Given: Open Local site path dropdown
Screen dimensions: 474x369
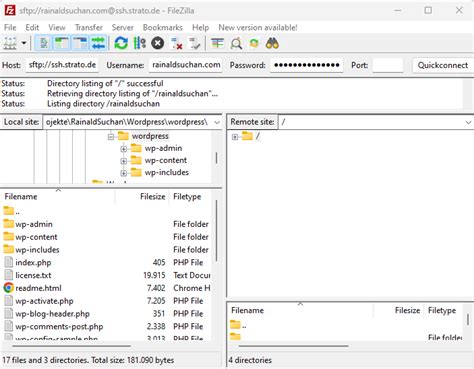Looking at the screenshot, I should click(217, 122).
